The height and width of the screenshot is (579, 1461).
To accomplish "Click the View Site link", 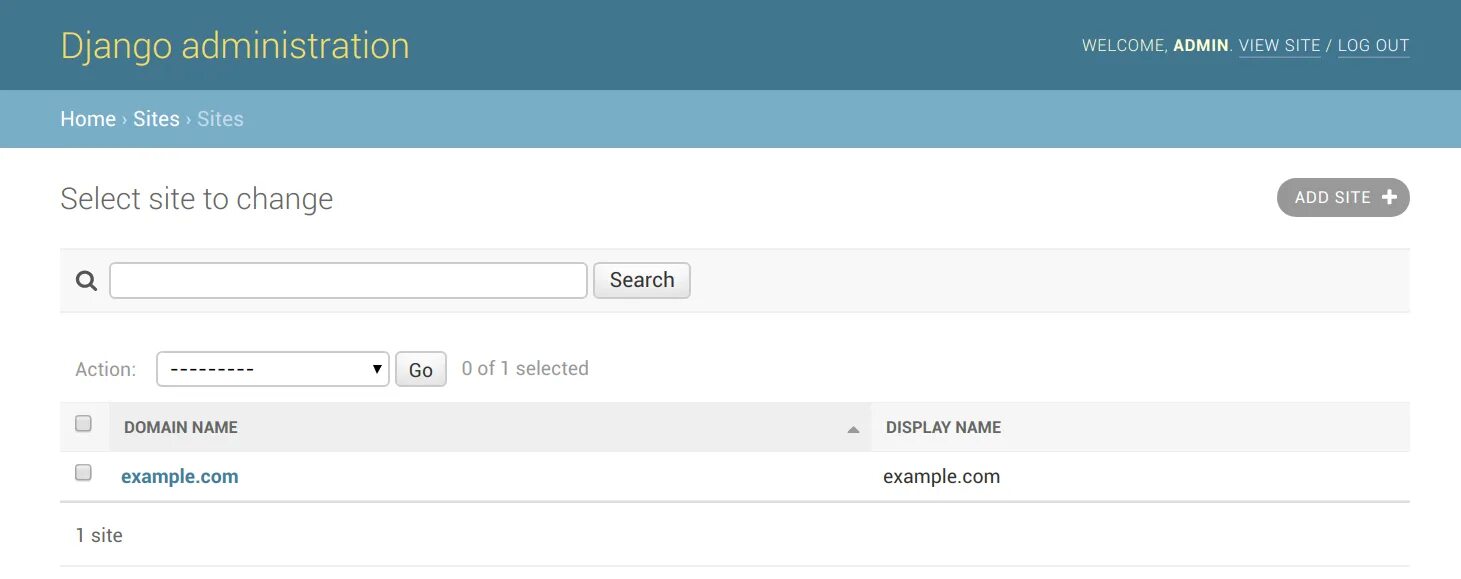I will click(1280, 46).
